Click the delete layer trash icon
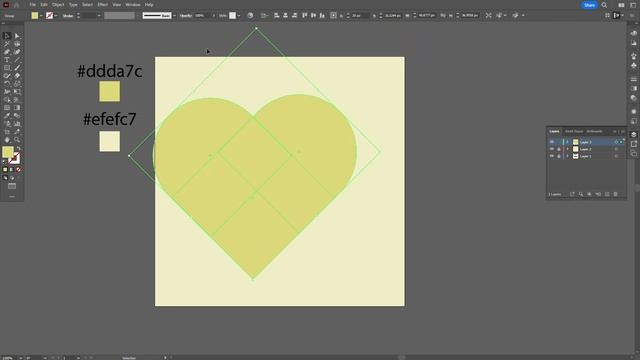Image resolution: width=640 pixels, height=360 pixels. (x=616, y=194)
